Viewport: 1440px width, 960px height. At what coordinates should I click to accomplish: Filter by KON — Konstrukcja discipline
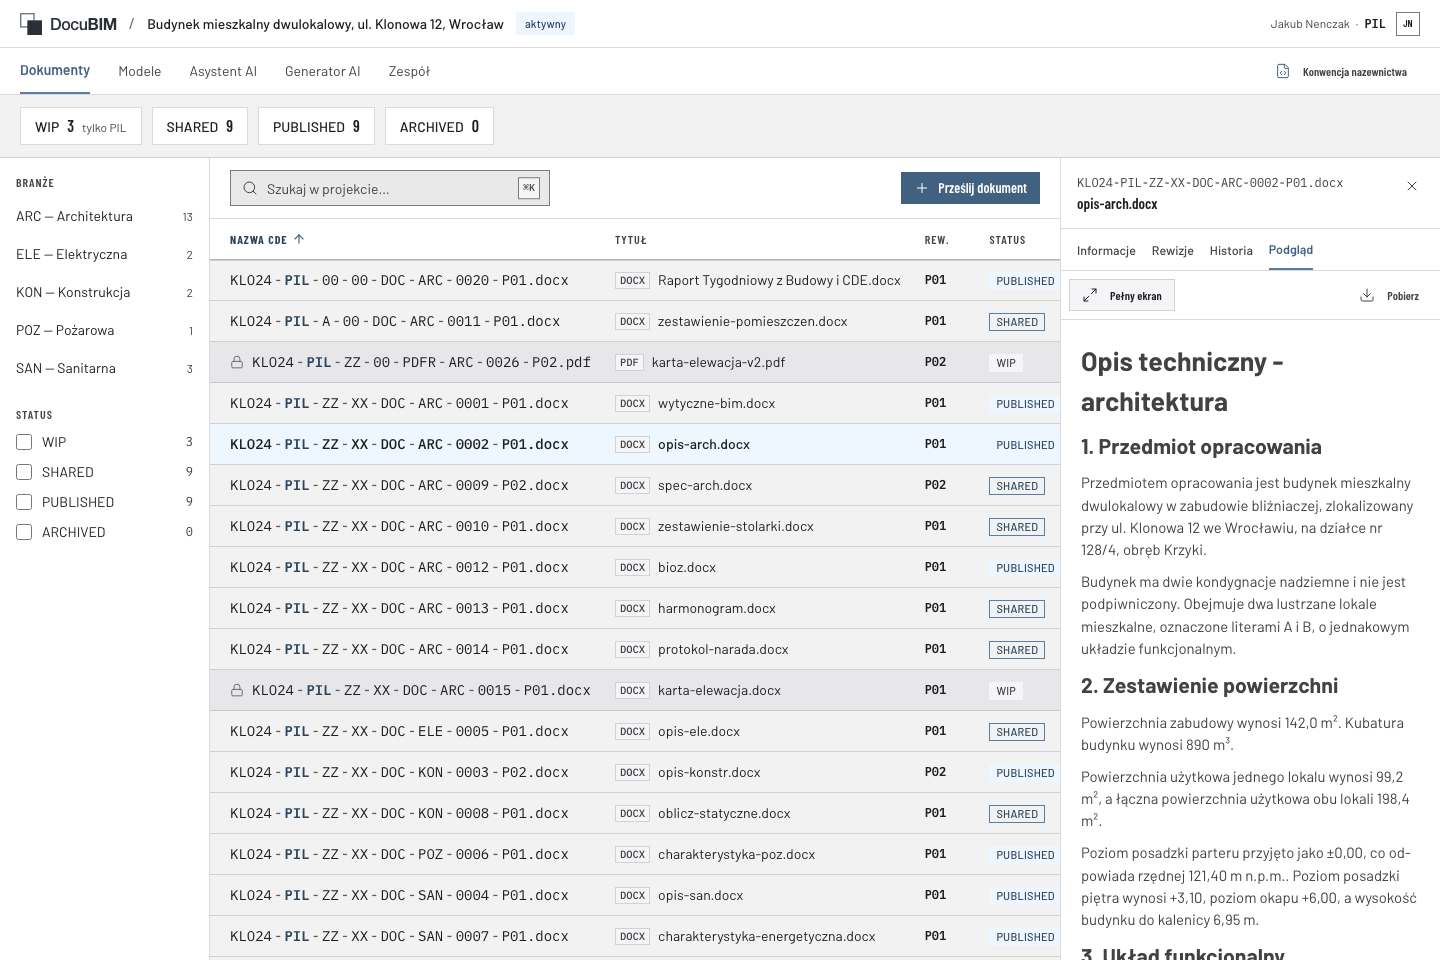click(x=105, y=293)
